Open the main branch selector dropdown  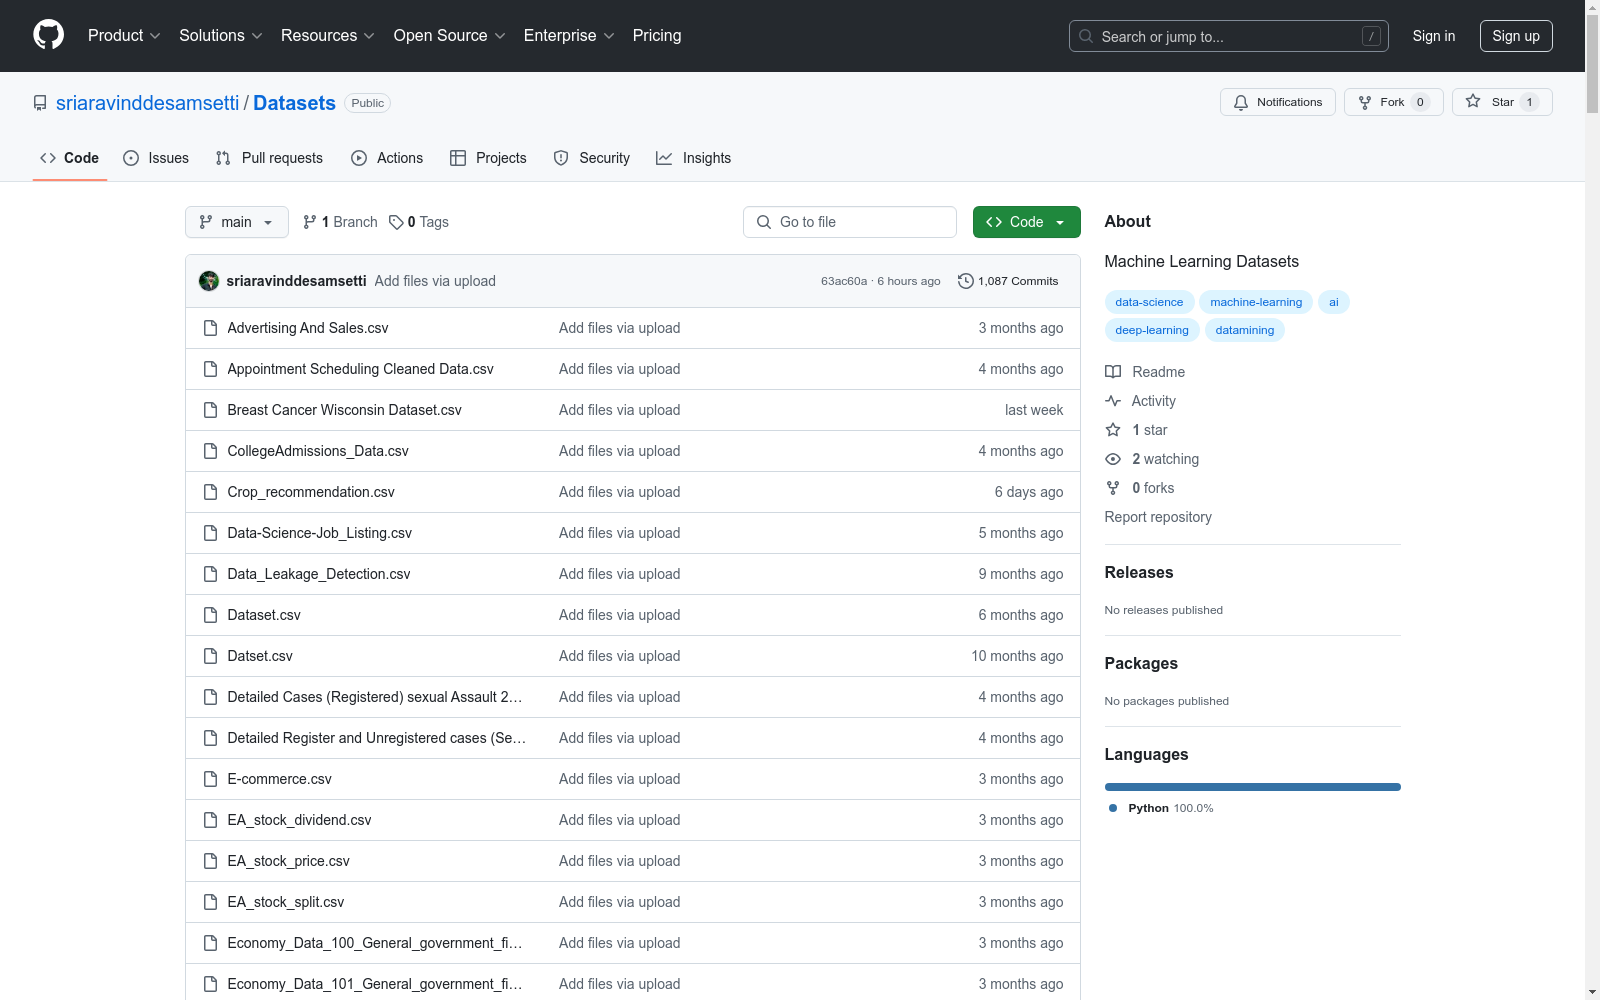pyautogui.click(x=237, y=222)
